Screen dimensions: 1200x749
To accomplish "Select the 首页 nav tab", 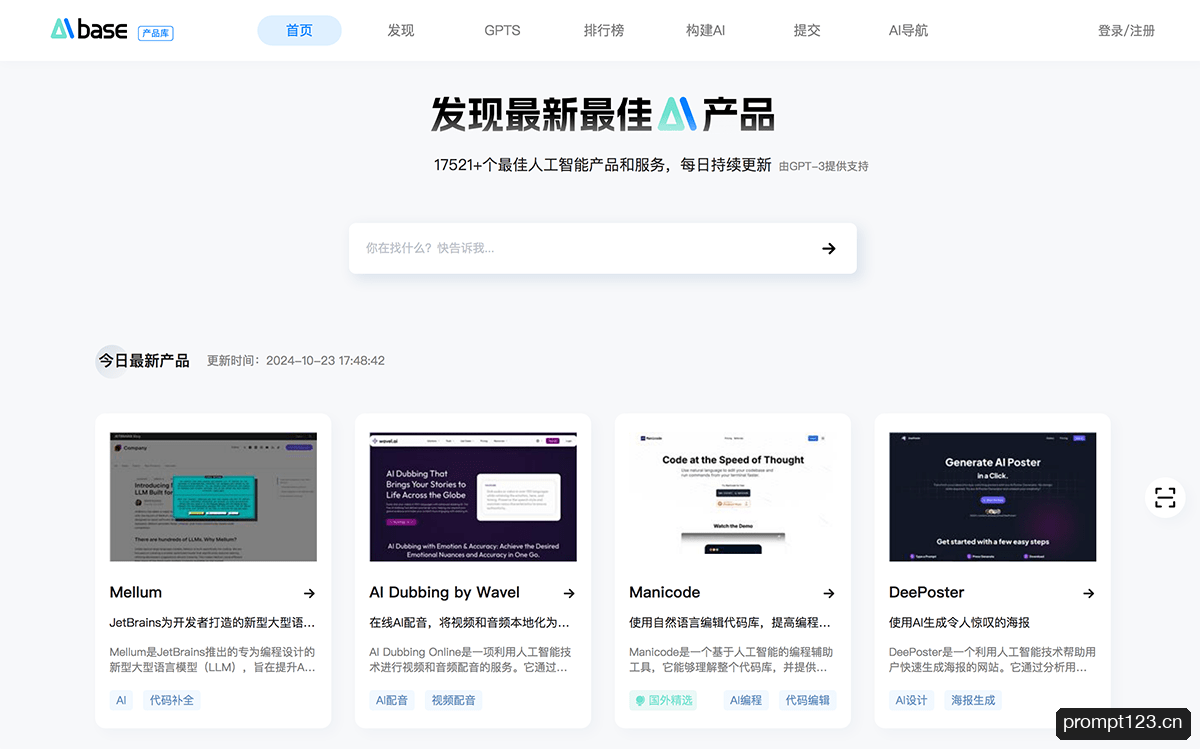I will click(299, 30).
